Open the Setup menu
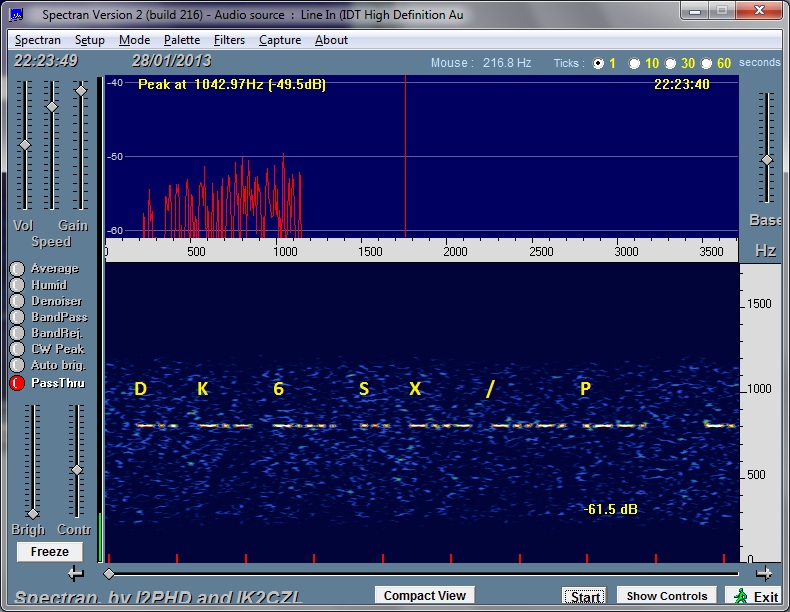The width and height of the screenshot is (790, 612). point(90,40)
